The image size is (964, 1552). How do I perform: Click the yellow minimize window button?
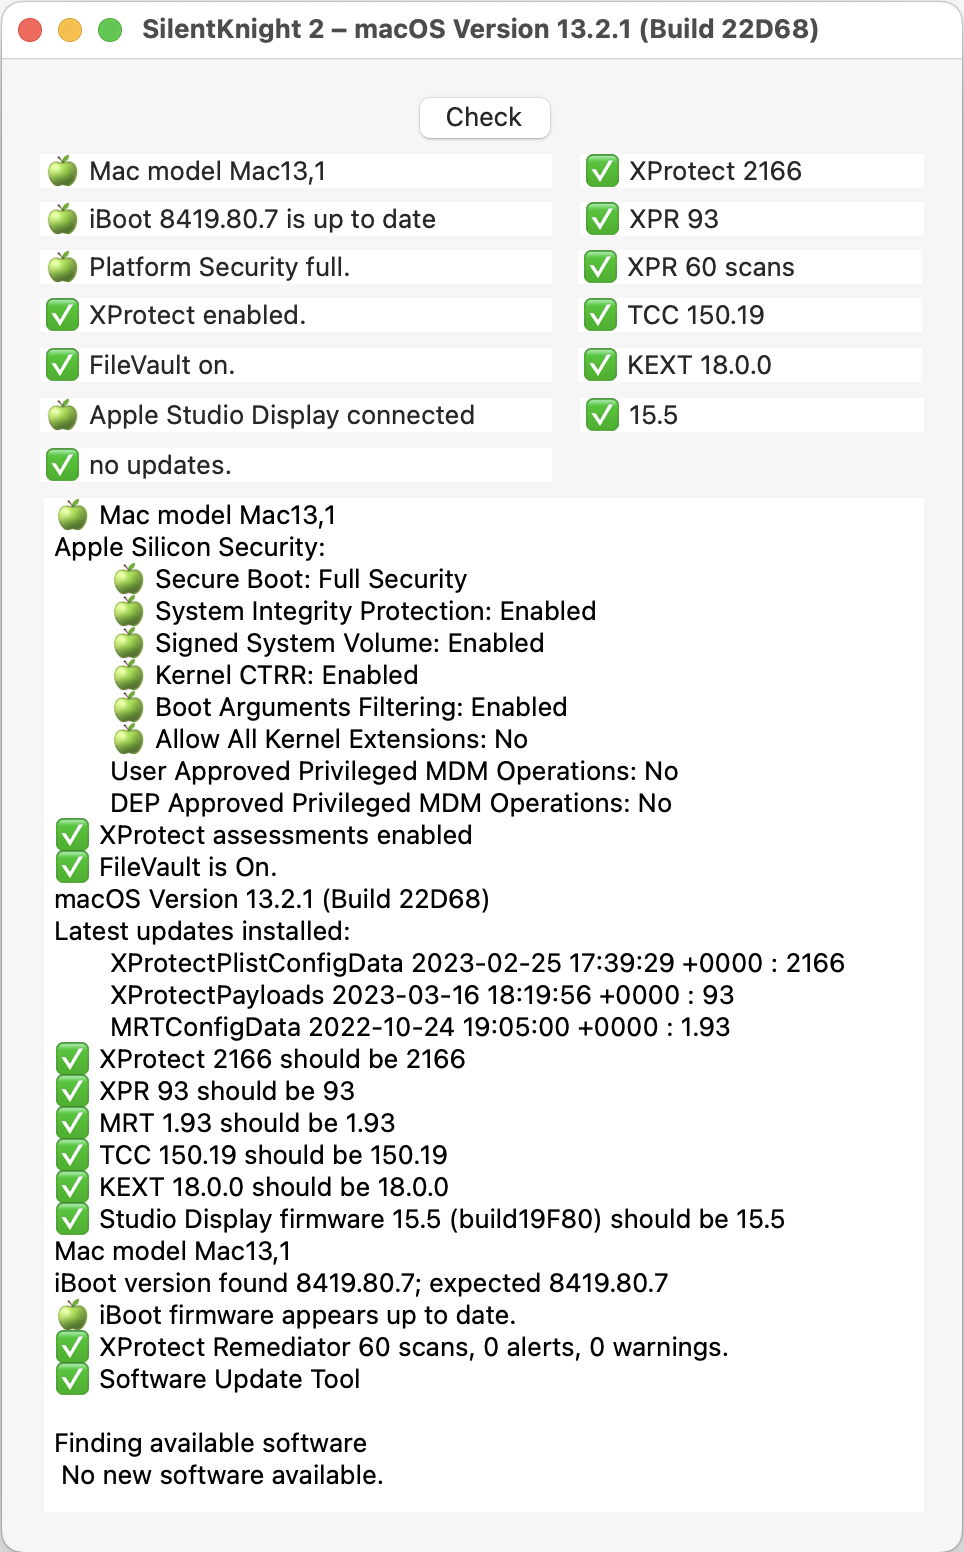[x=70, y=30]
